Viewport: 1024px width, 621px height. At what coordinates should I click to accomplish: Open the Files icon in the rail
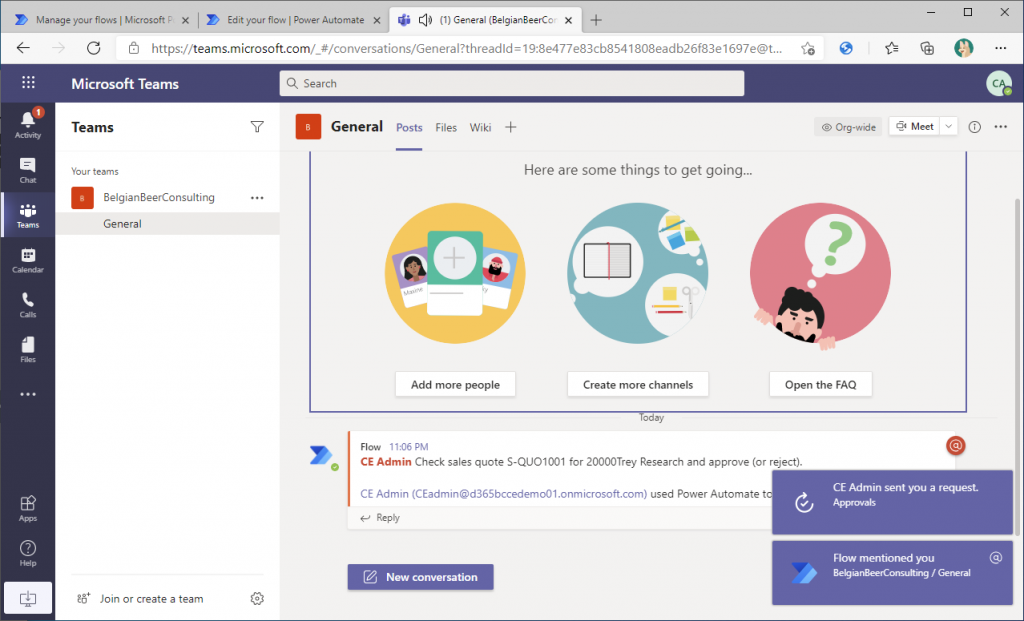[27, 349]
